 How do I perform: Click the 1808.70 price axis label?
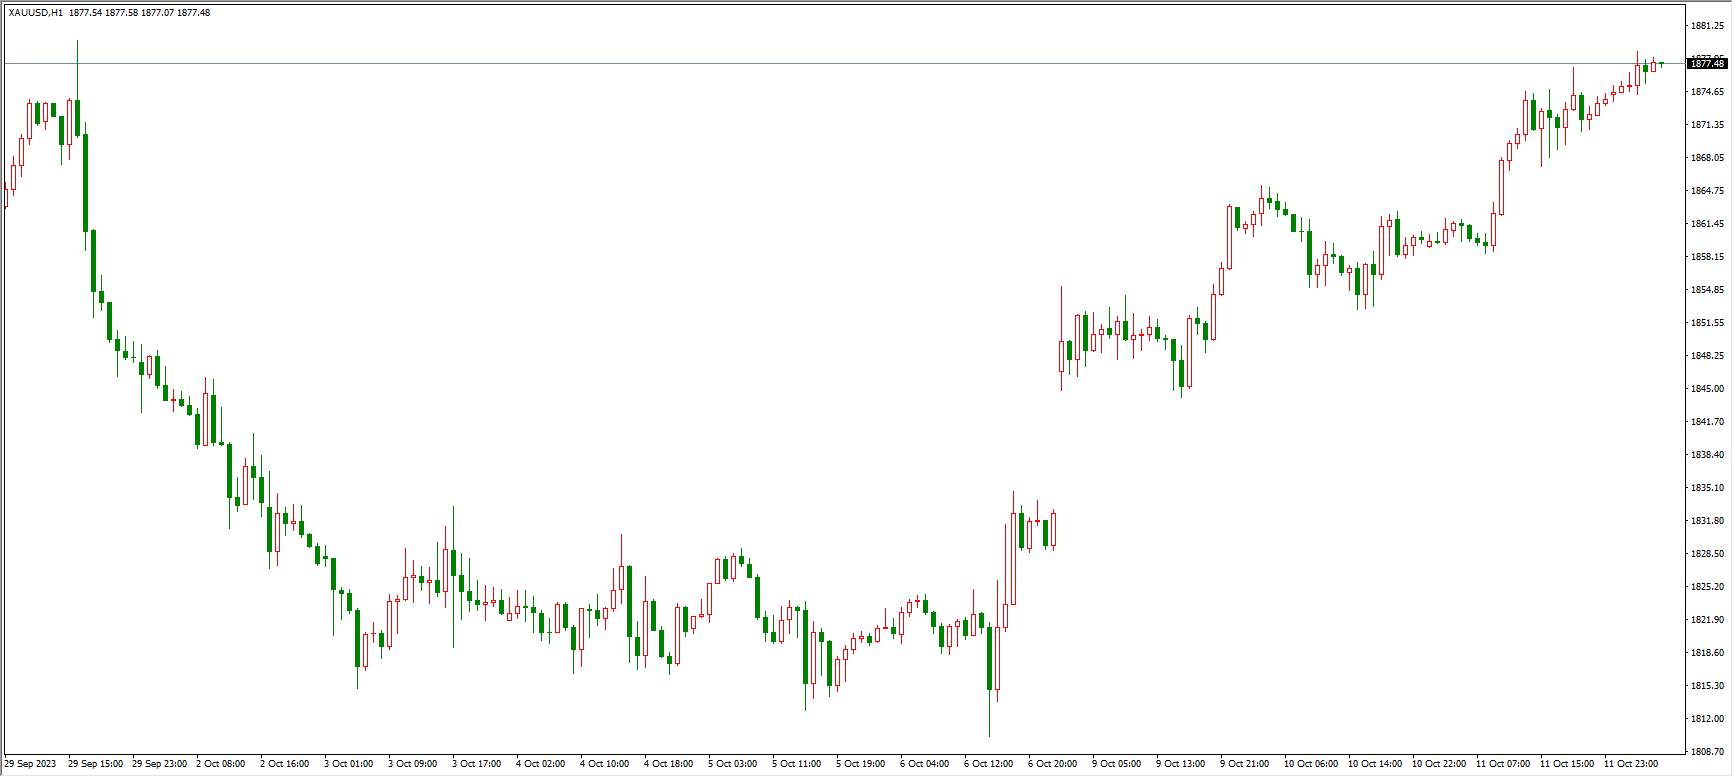[1706, 752]
